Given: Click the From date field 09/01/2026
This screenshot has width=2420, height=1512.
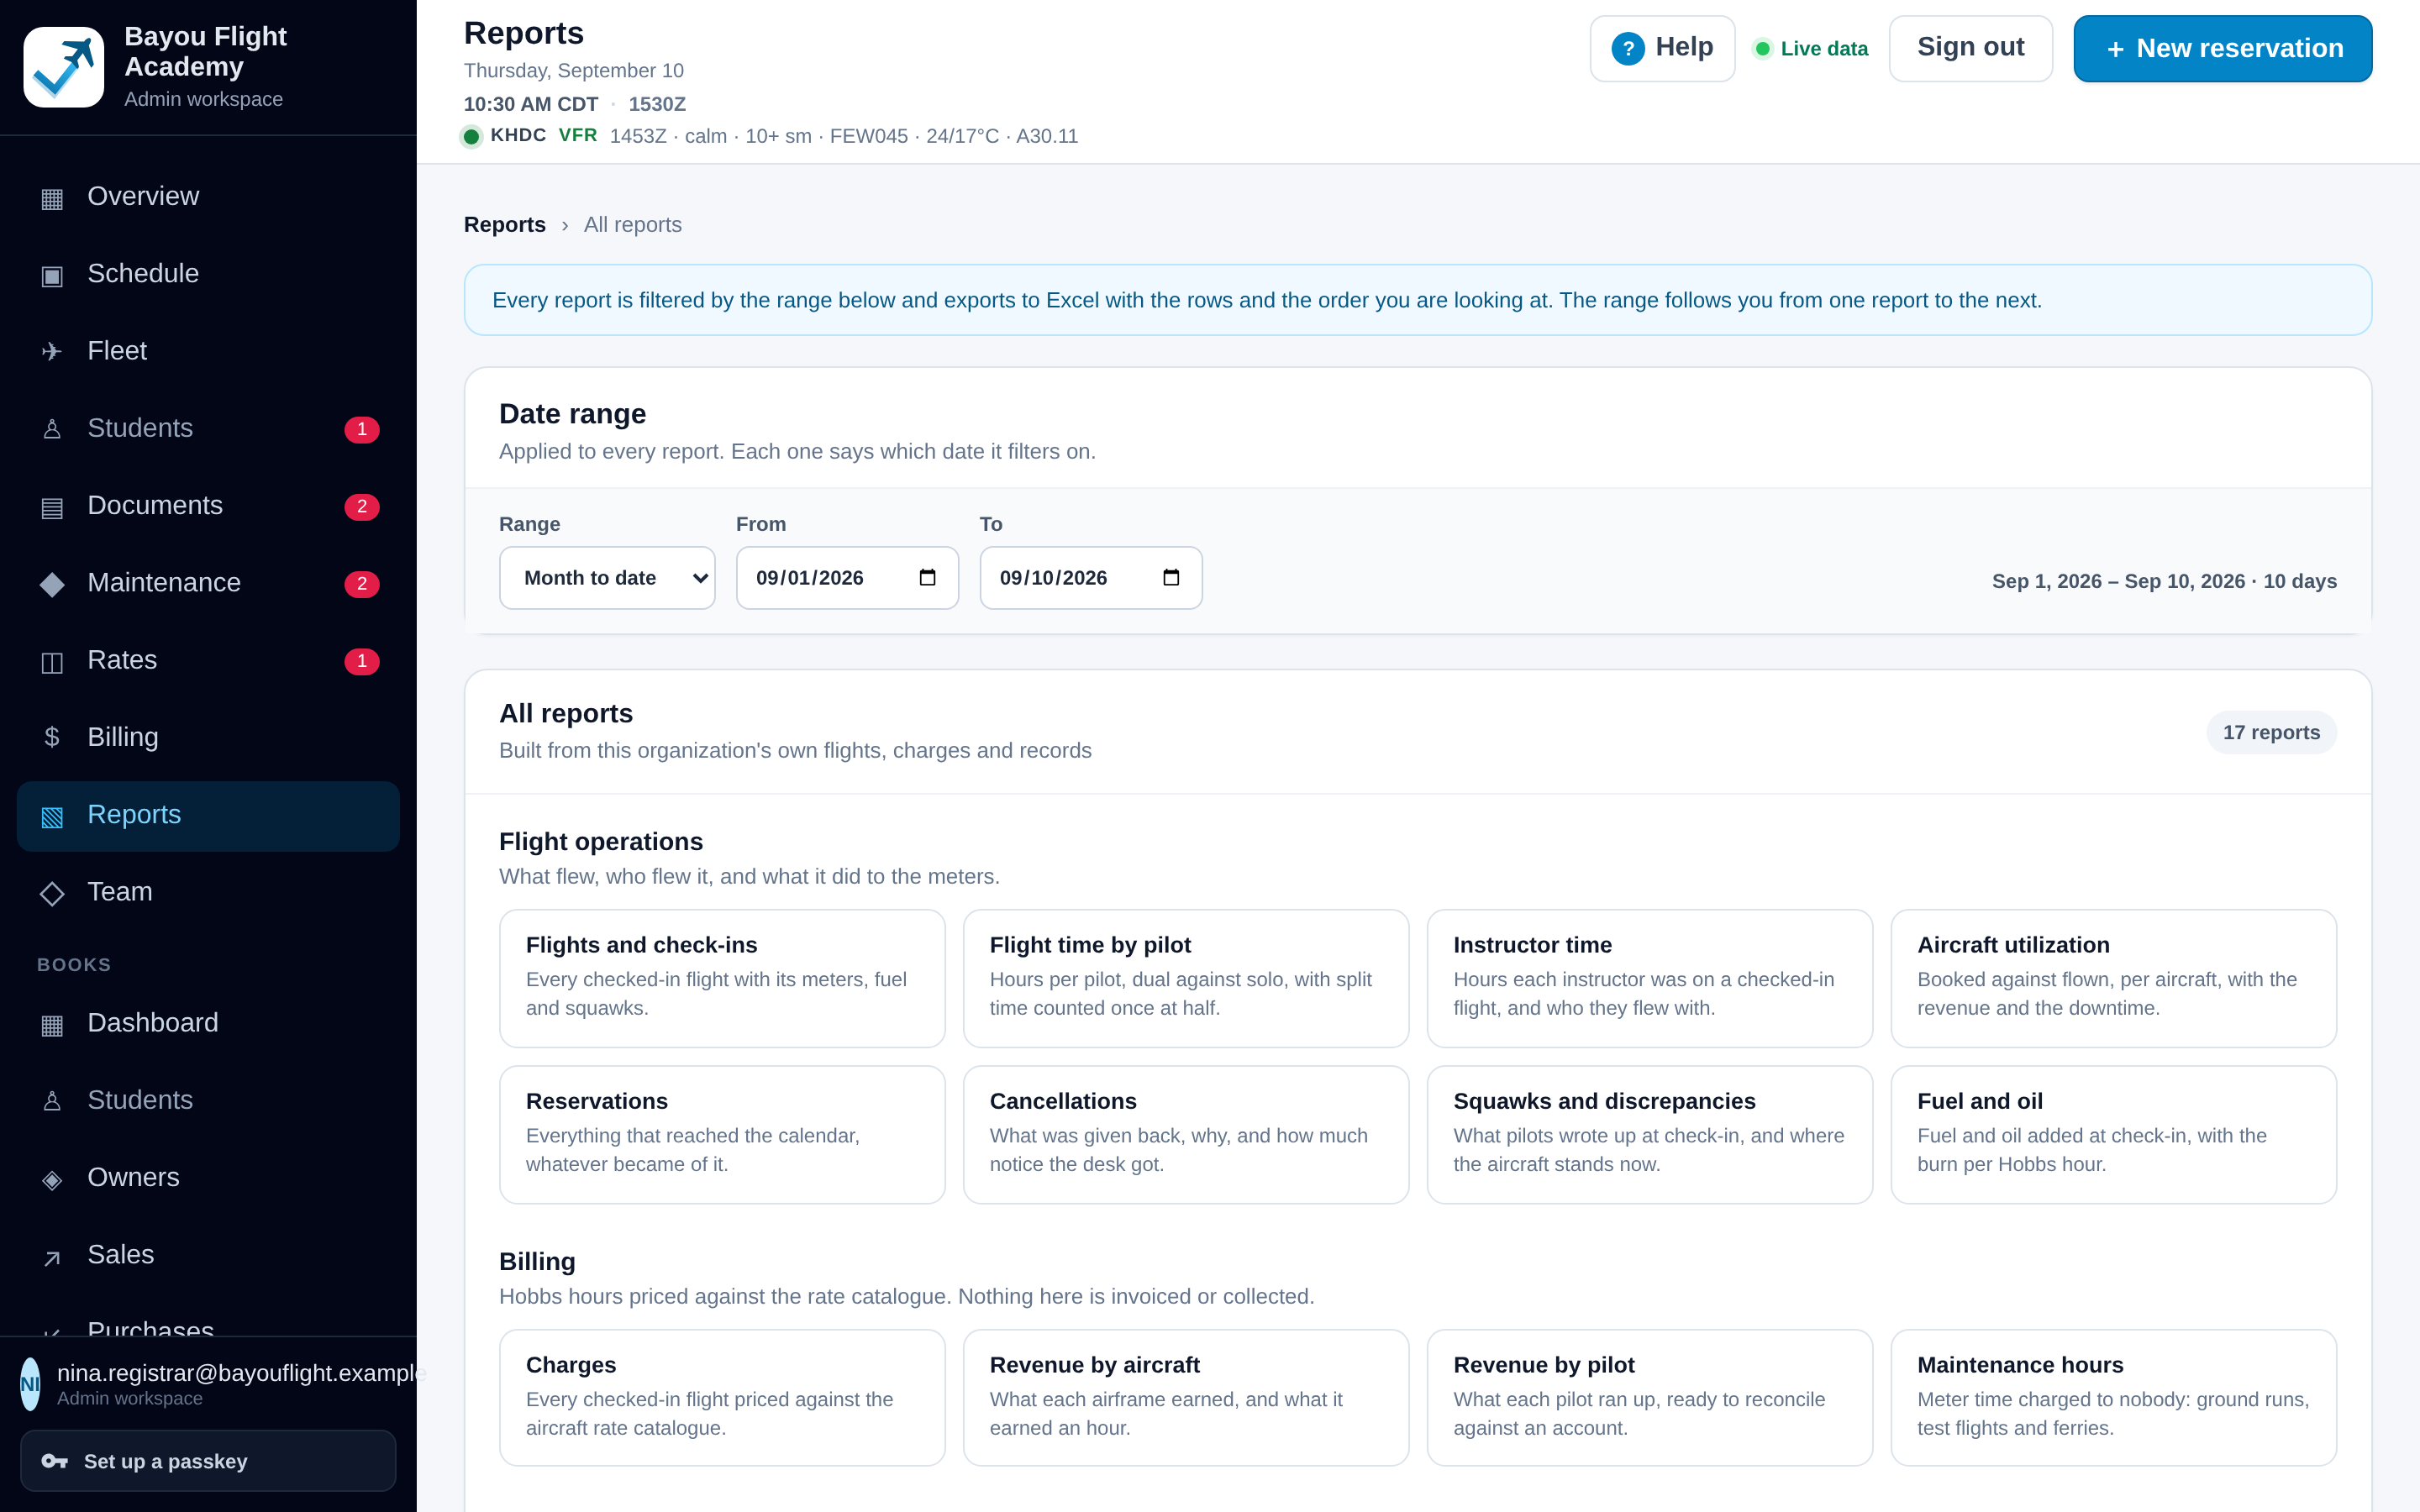Looking at the screenshot, I should [847, 578].
